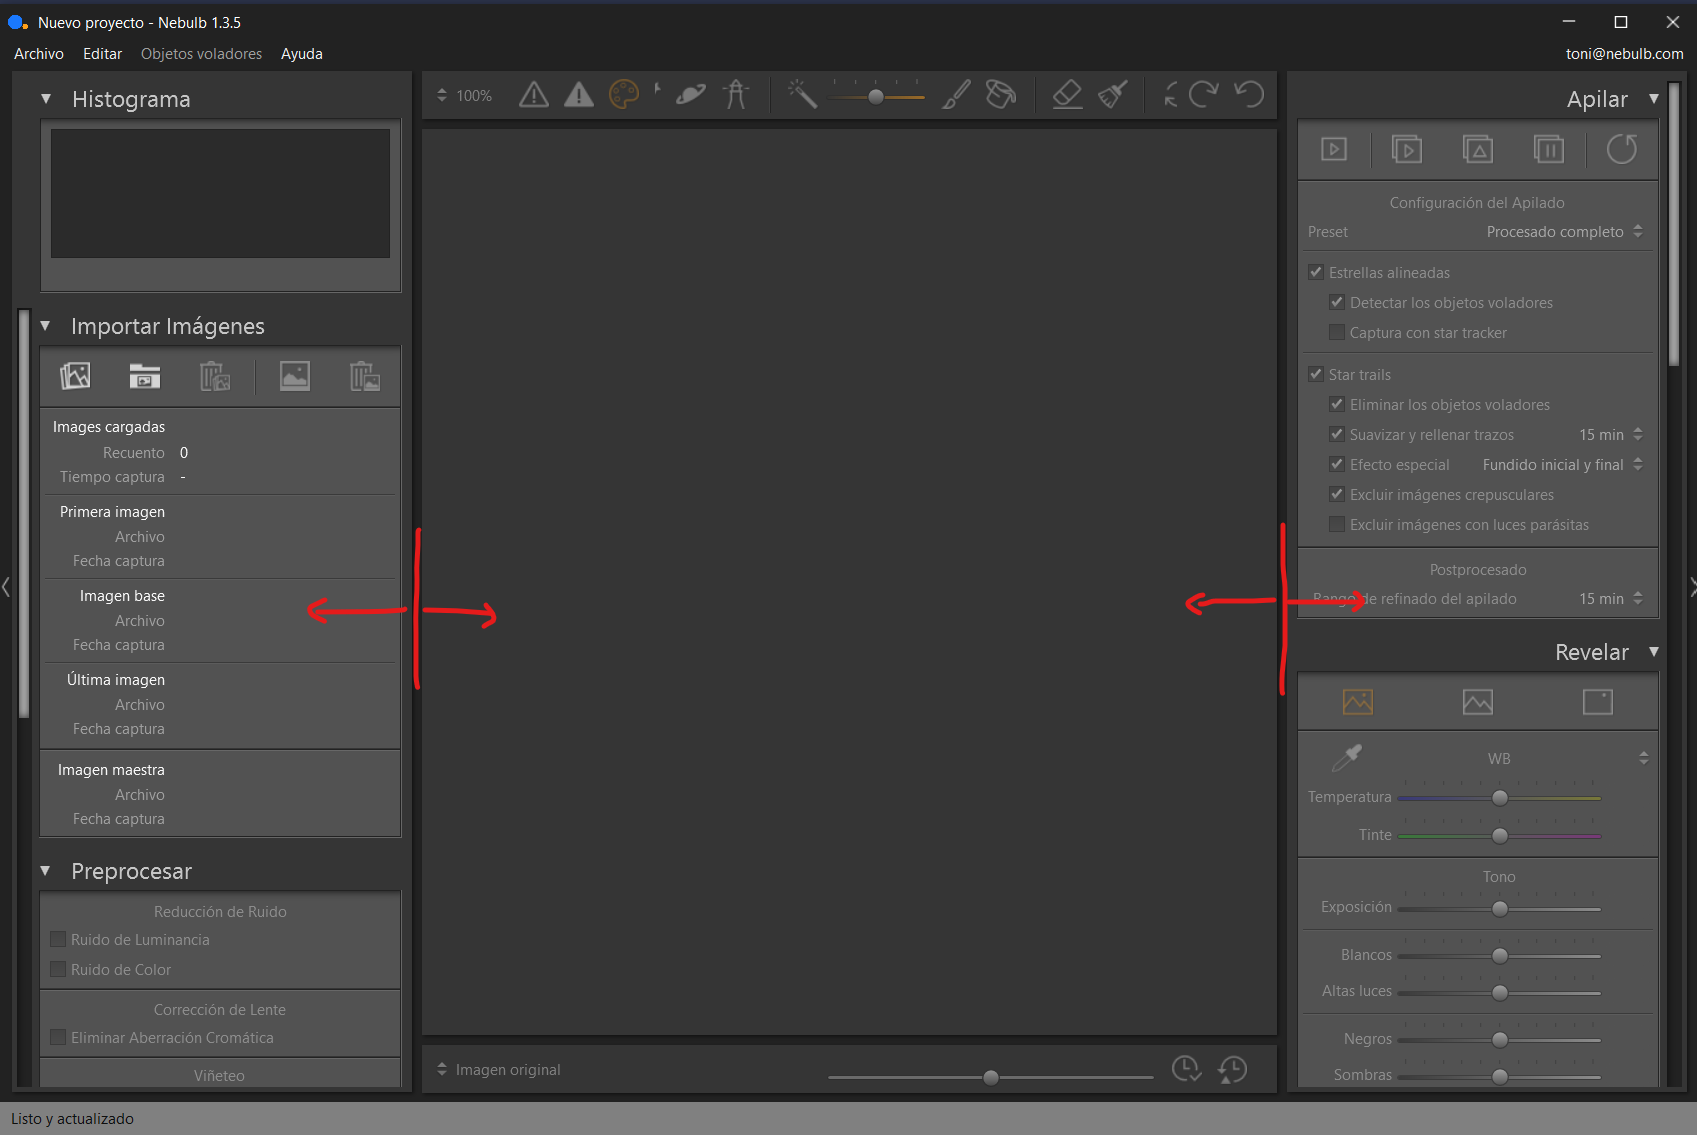The image size is (1697, 1135).
Task: Enable Eliminar Aberración Cromática checkbox
Action: tap(58, 1037)
